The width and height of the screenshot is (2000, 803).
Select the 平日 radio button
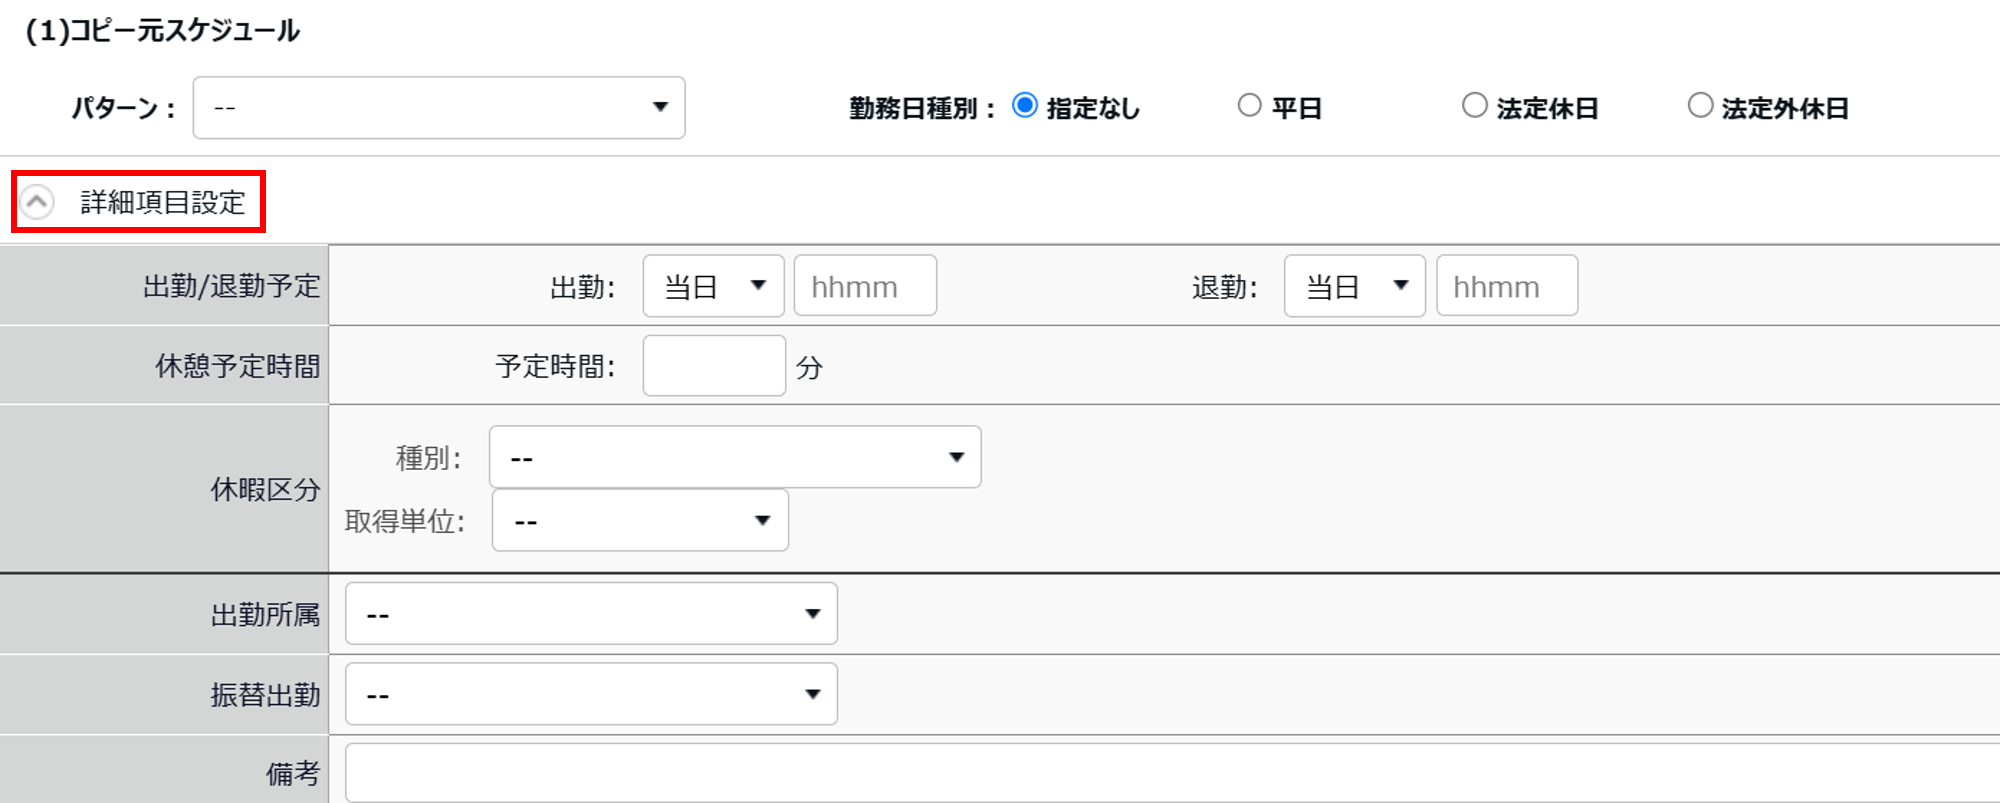pyautogui.click(x=1249, y=106)
